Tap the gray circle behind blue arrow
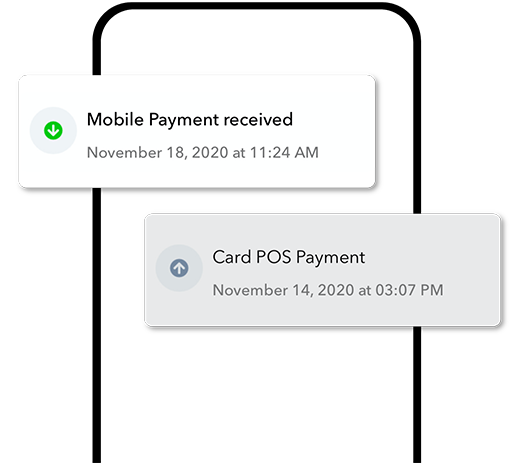This screenshot has width=520, height=463. point(179,268)
